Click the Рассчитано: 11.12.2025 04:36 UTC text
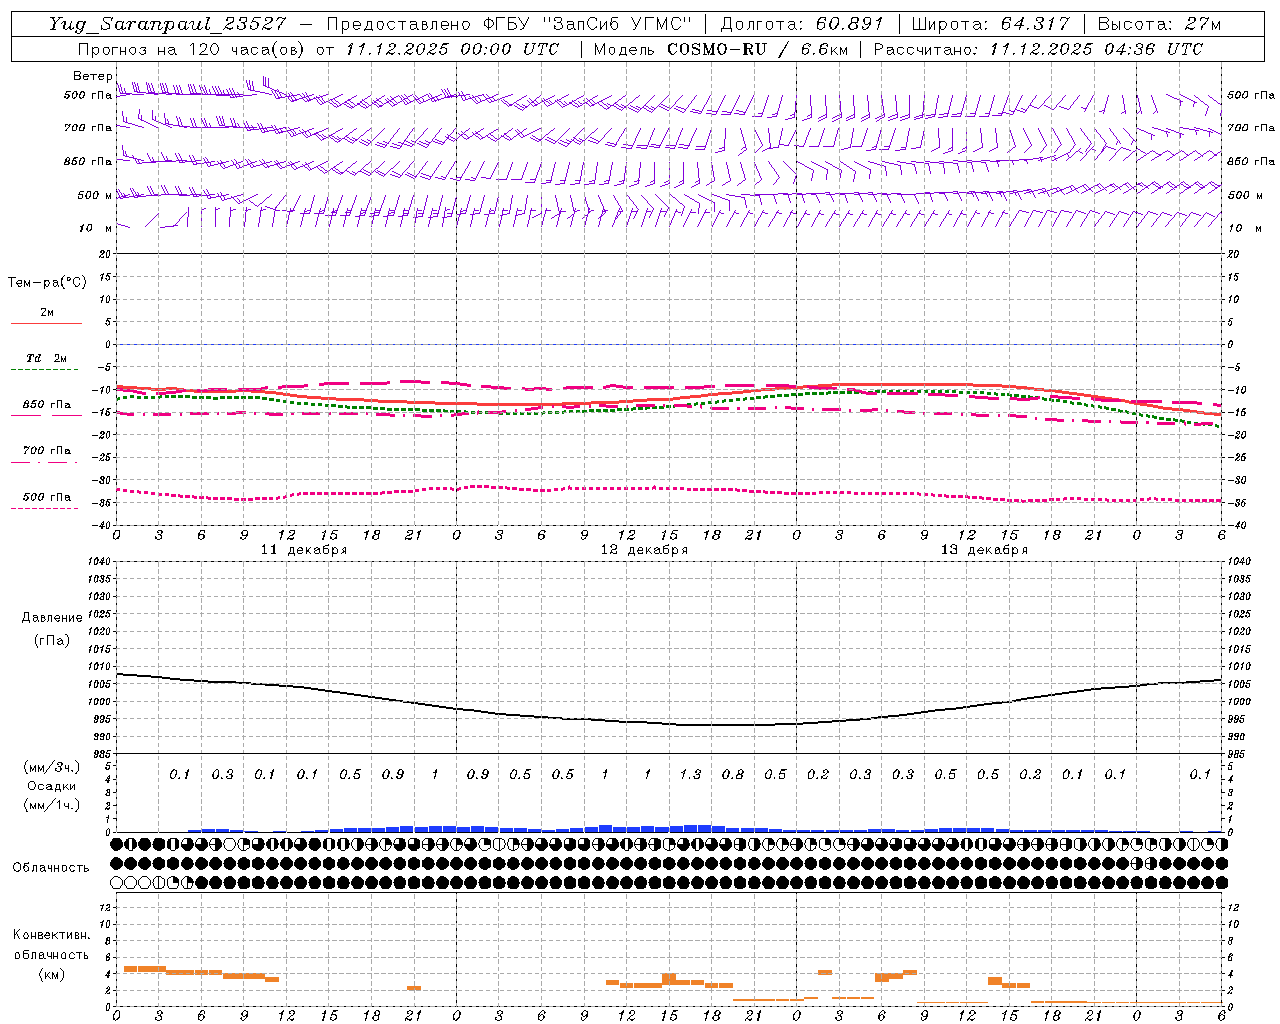Screen dimensions: 1280x1024 point(1038,49)
